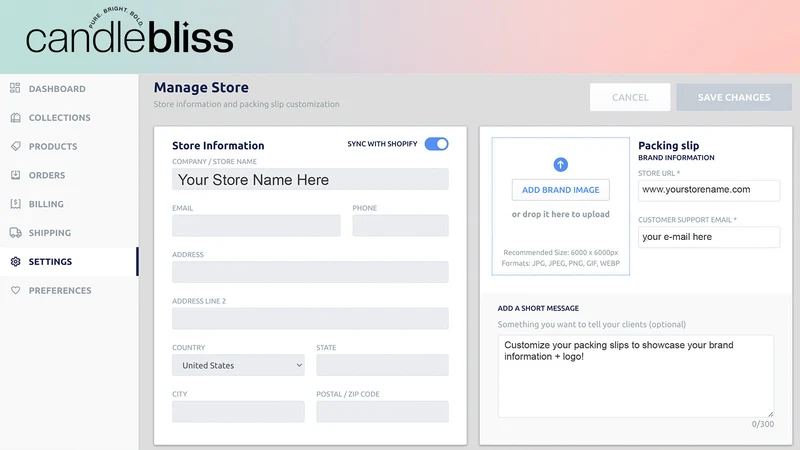Viewport: 800px width, 450px height.
Task: Click the Brand Information label
Action: pyautogui.click(x=676, y=158)
